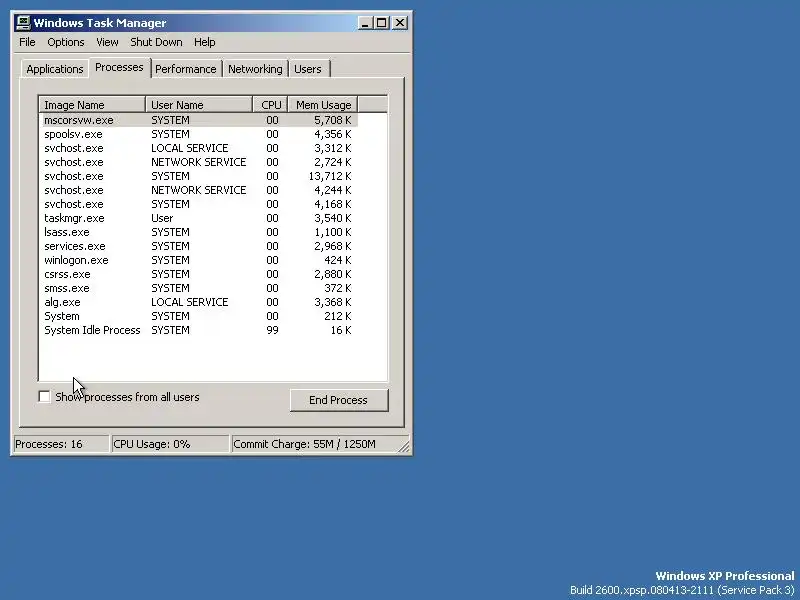Select the winlogon.exe process
Screen dimensions: 800x600
tap(198, 260)
